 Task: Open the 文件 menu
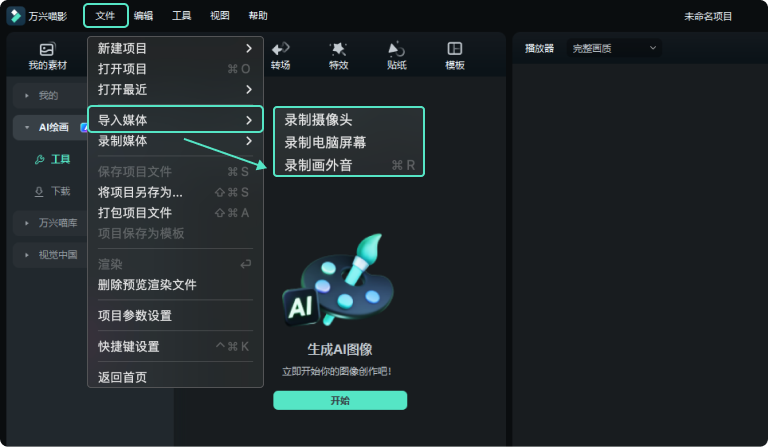[105, 16]
